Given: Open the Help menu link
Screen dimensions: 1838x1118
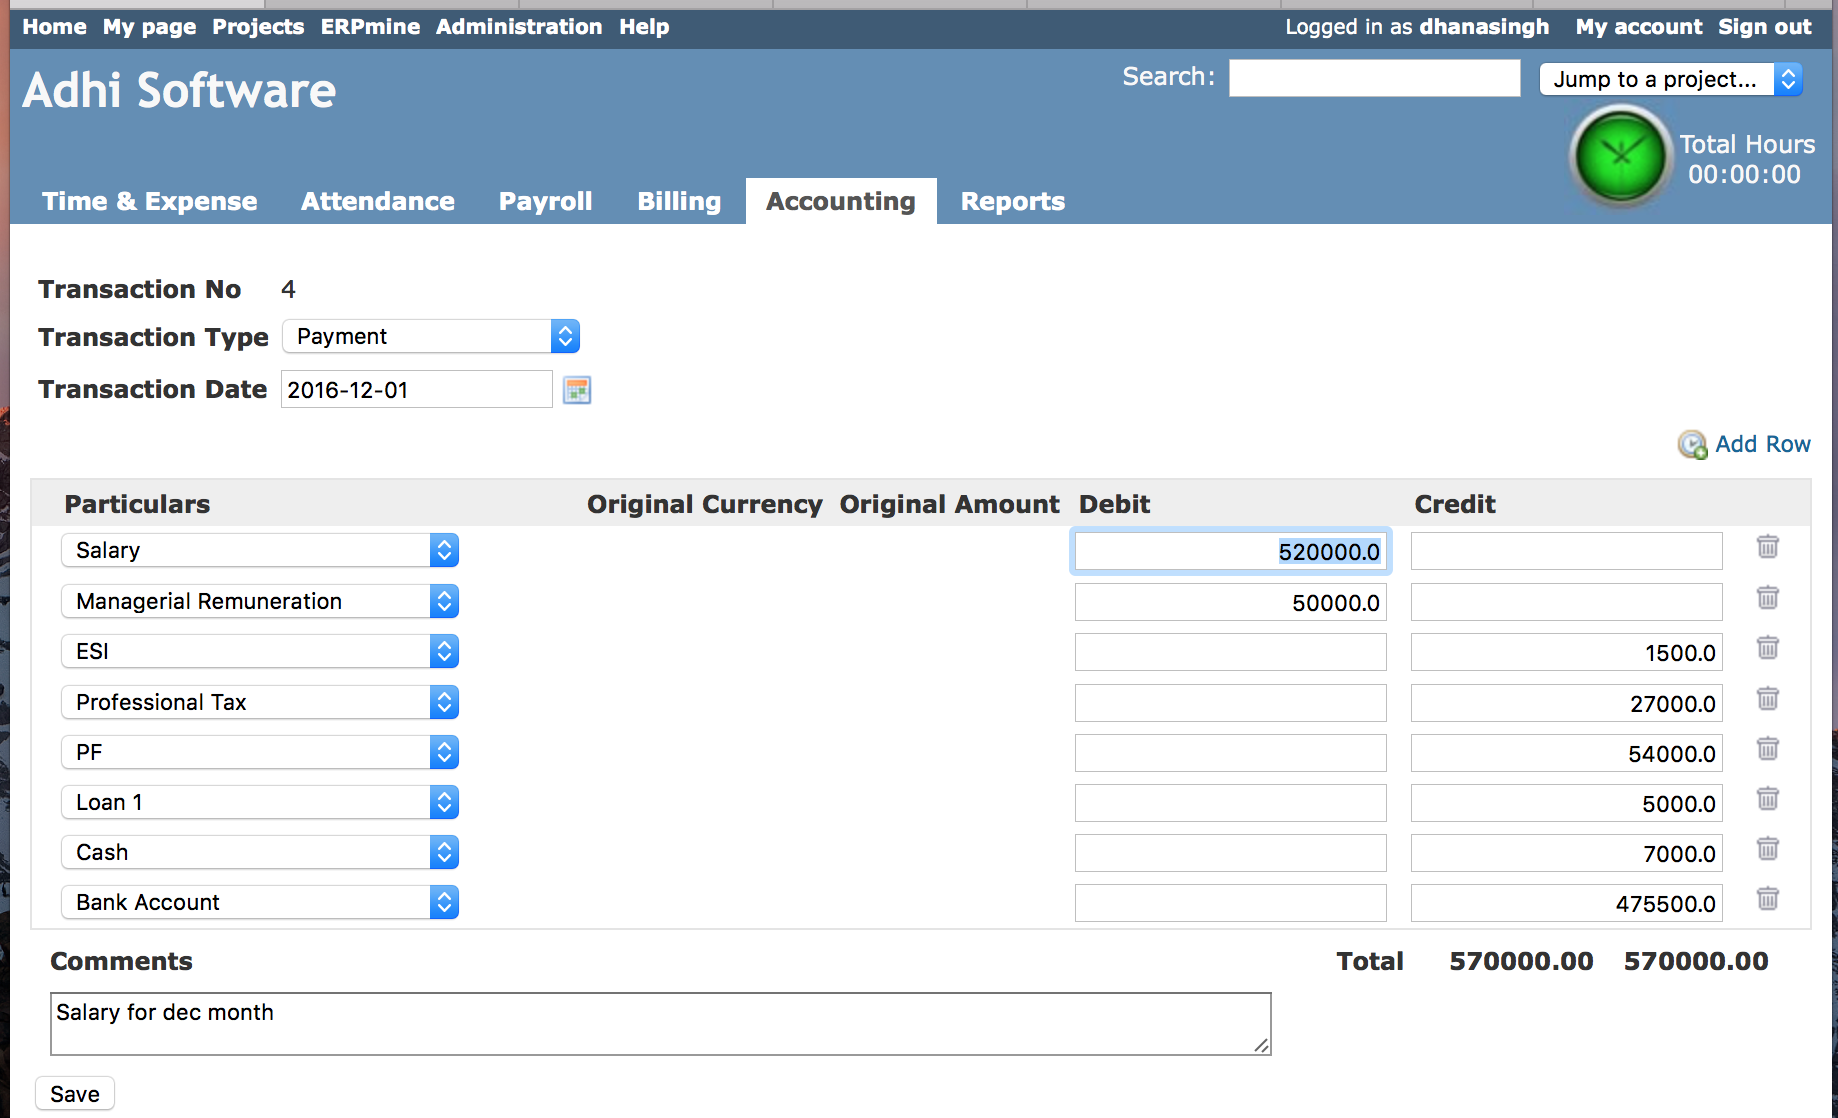Looking at the screenshot, I should (x=644, y=27).
